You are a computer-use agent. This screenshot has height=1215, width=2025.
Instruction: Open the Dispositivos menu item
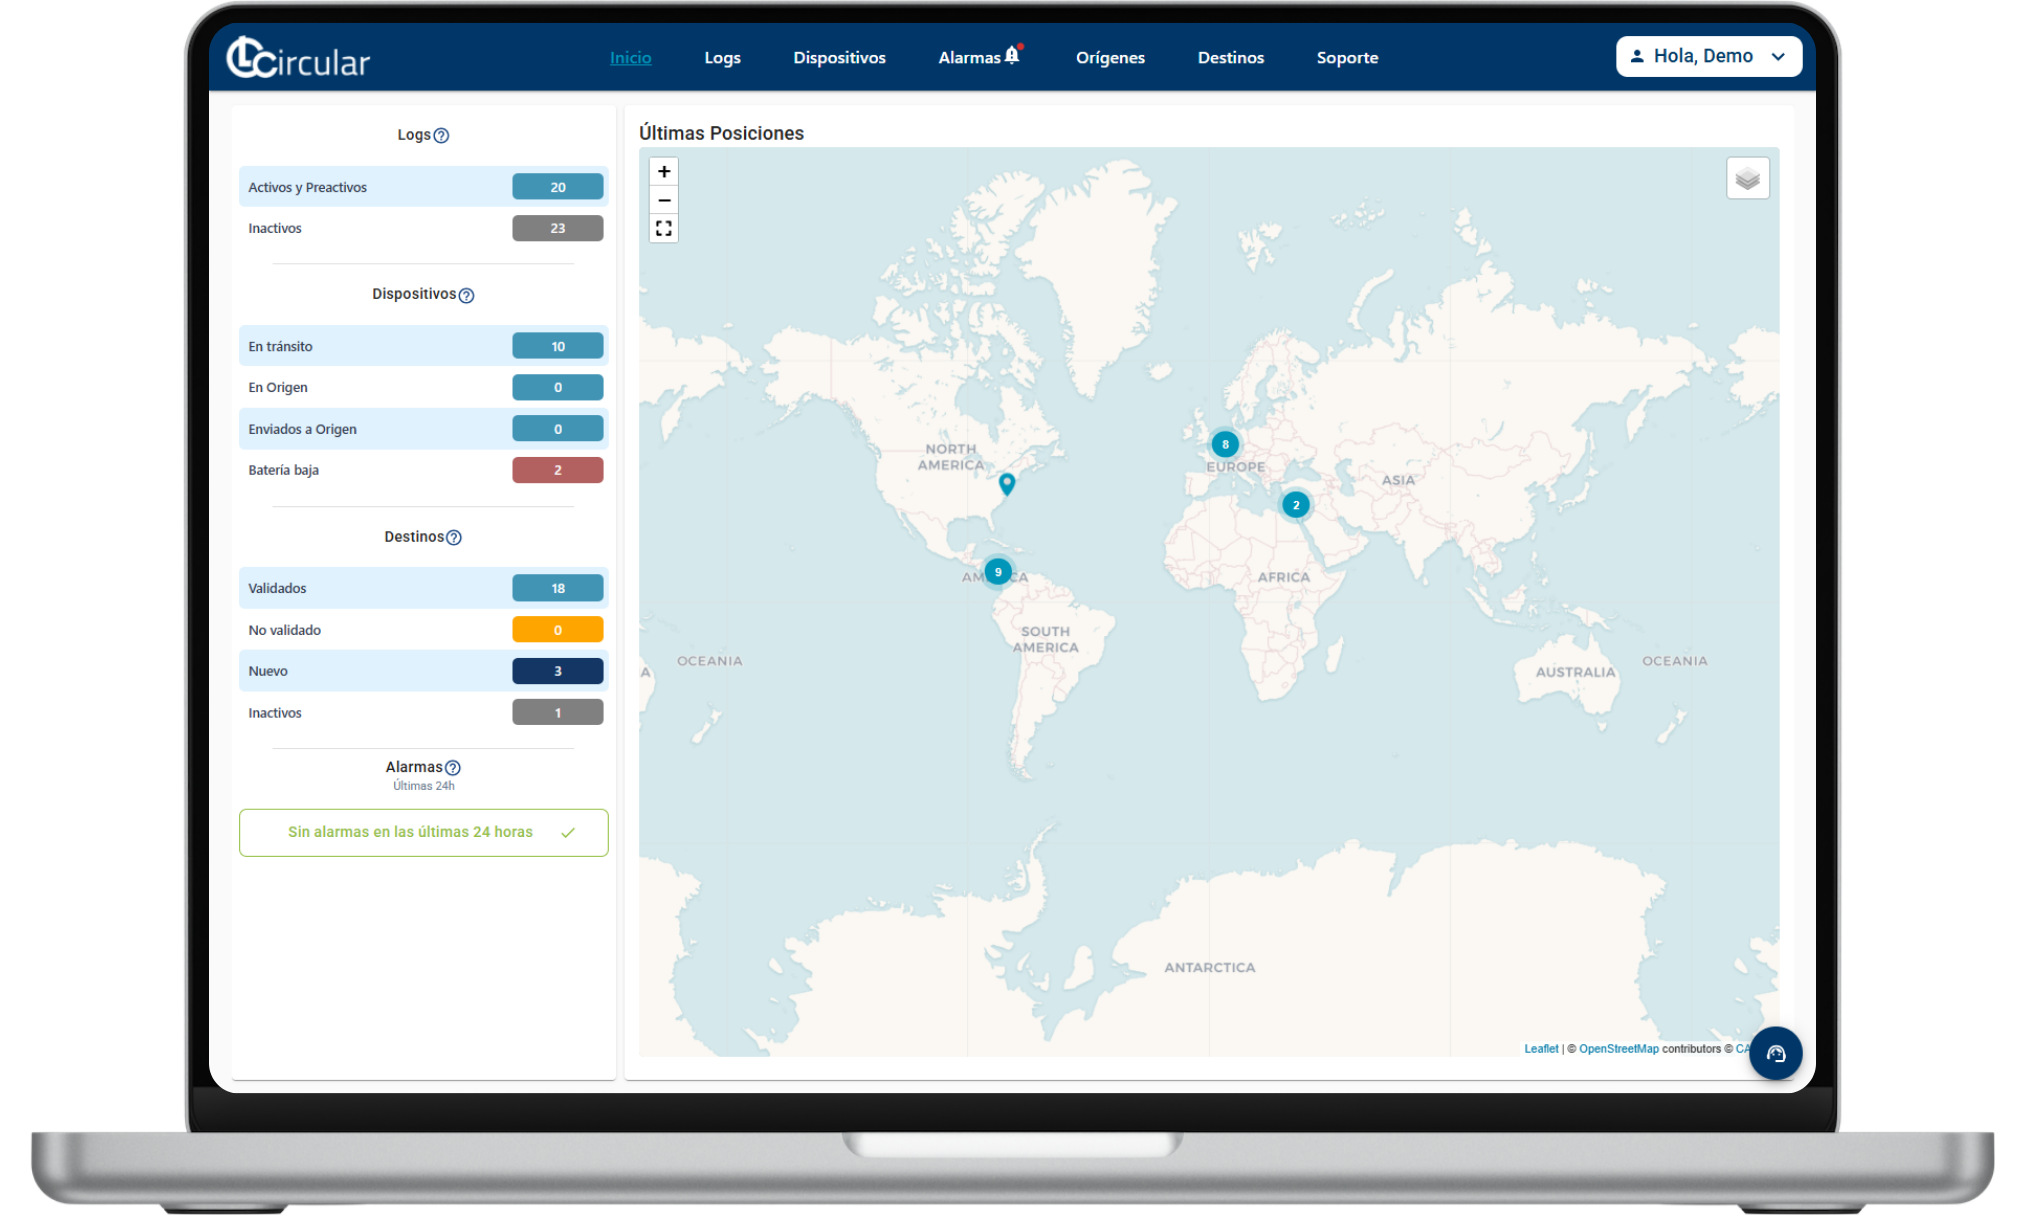click(x=839, y=58)
